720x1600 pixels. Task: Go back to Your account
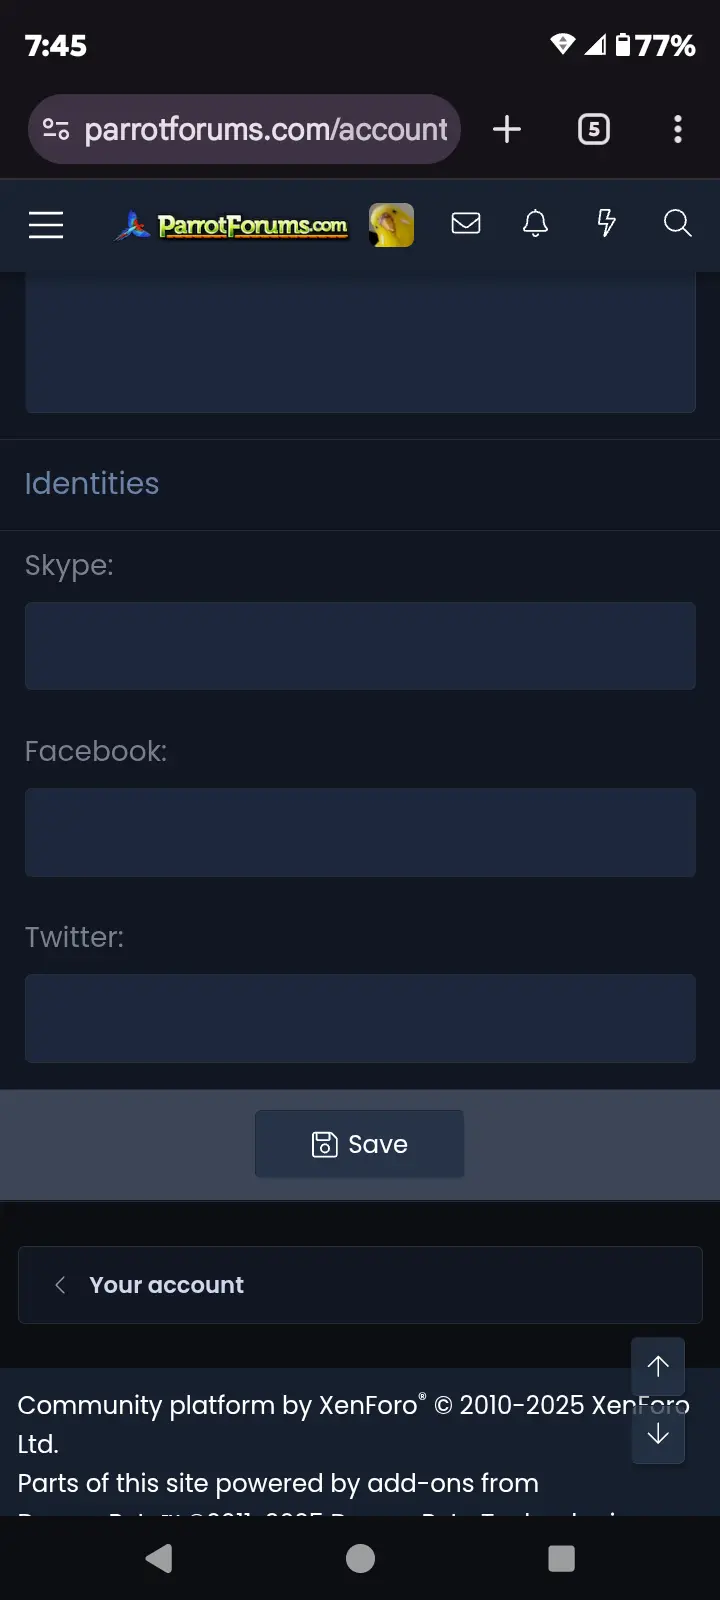pos(166,1285)
